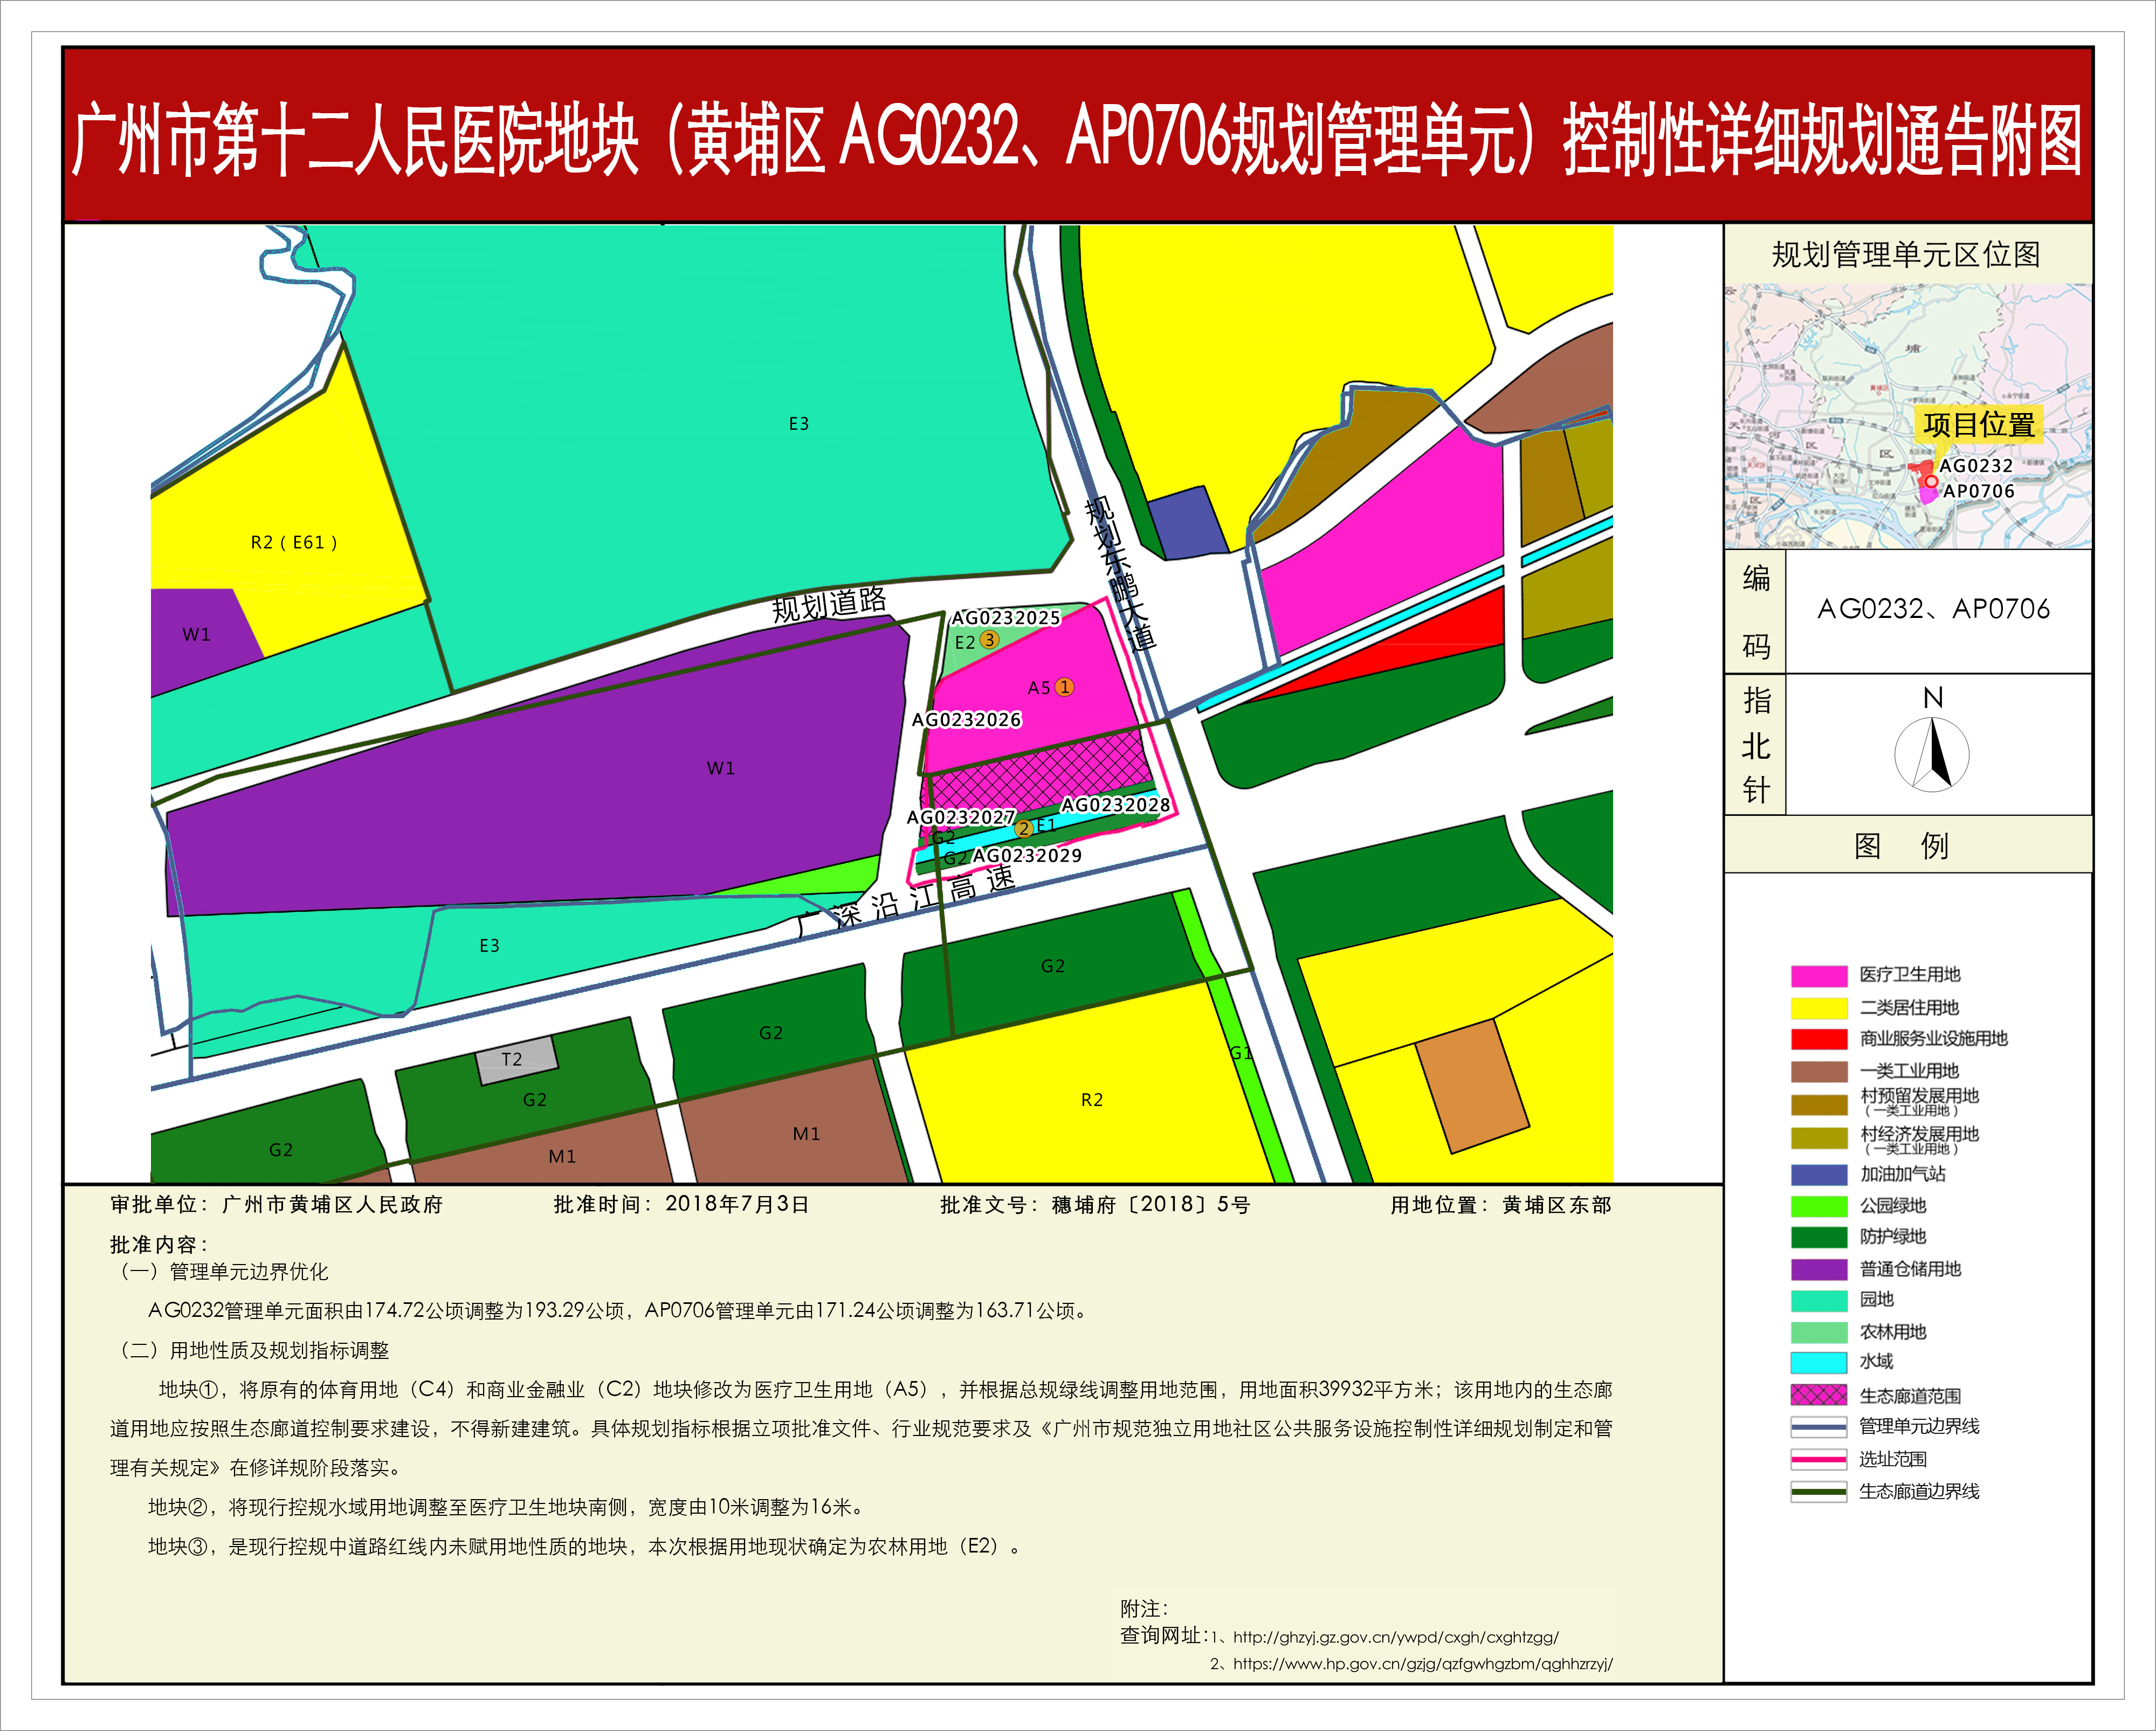This screenshot has width=2156, height=1731.
Task: Click the 用地位置 黄埔区东部 text
Action: coord(1501,1205)
